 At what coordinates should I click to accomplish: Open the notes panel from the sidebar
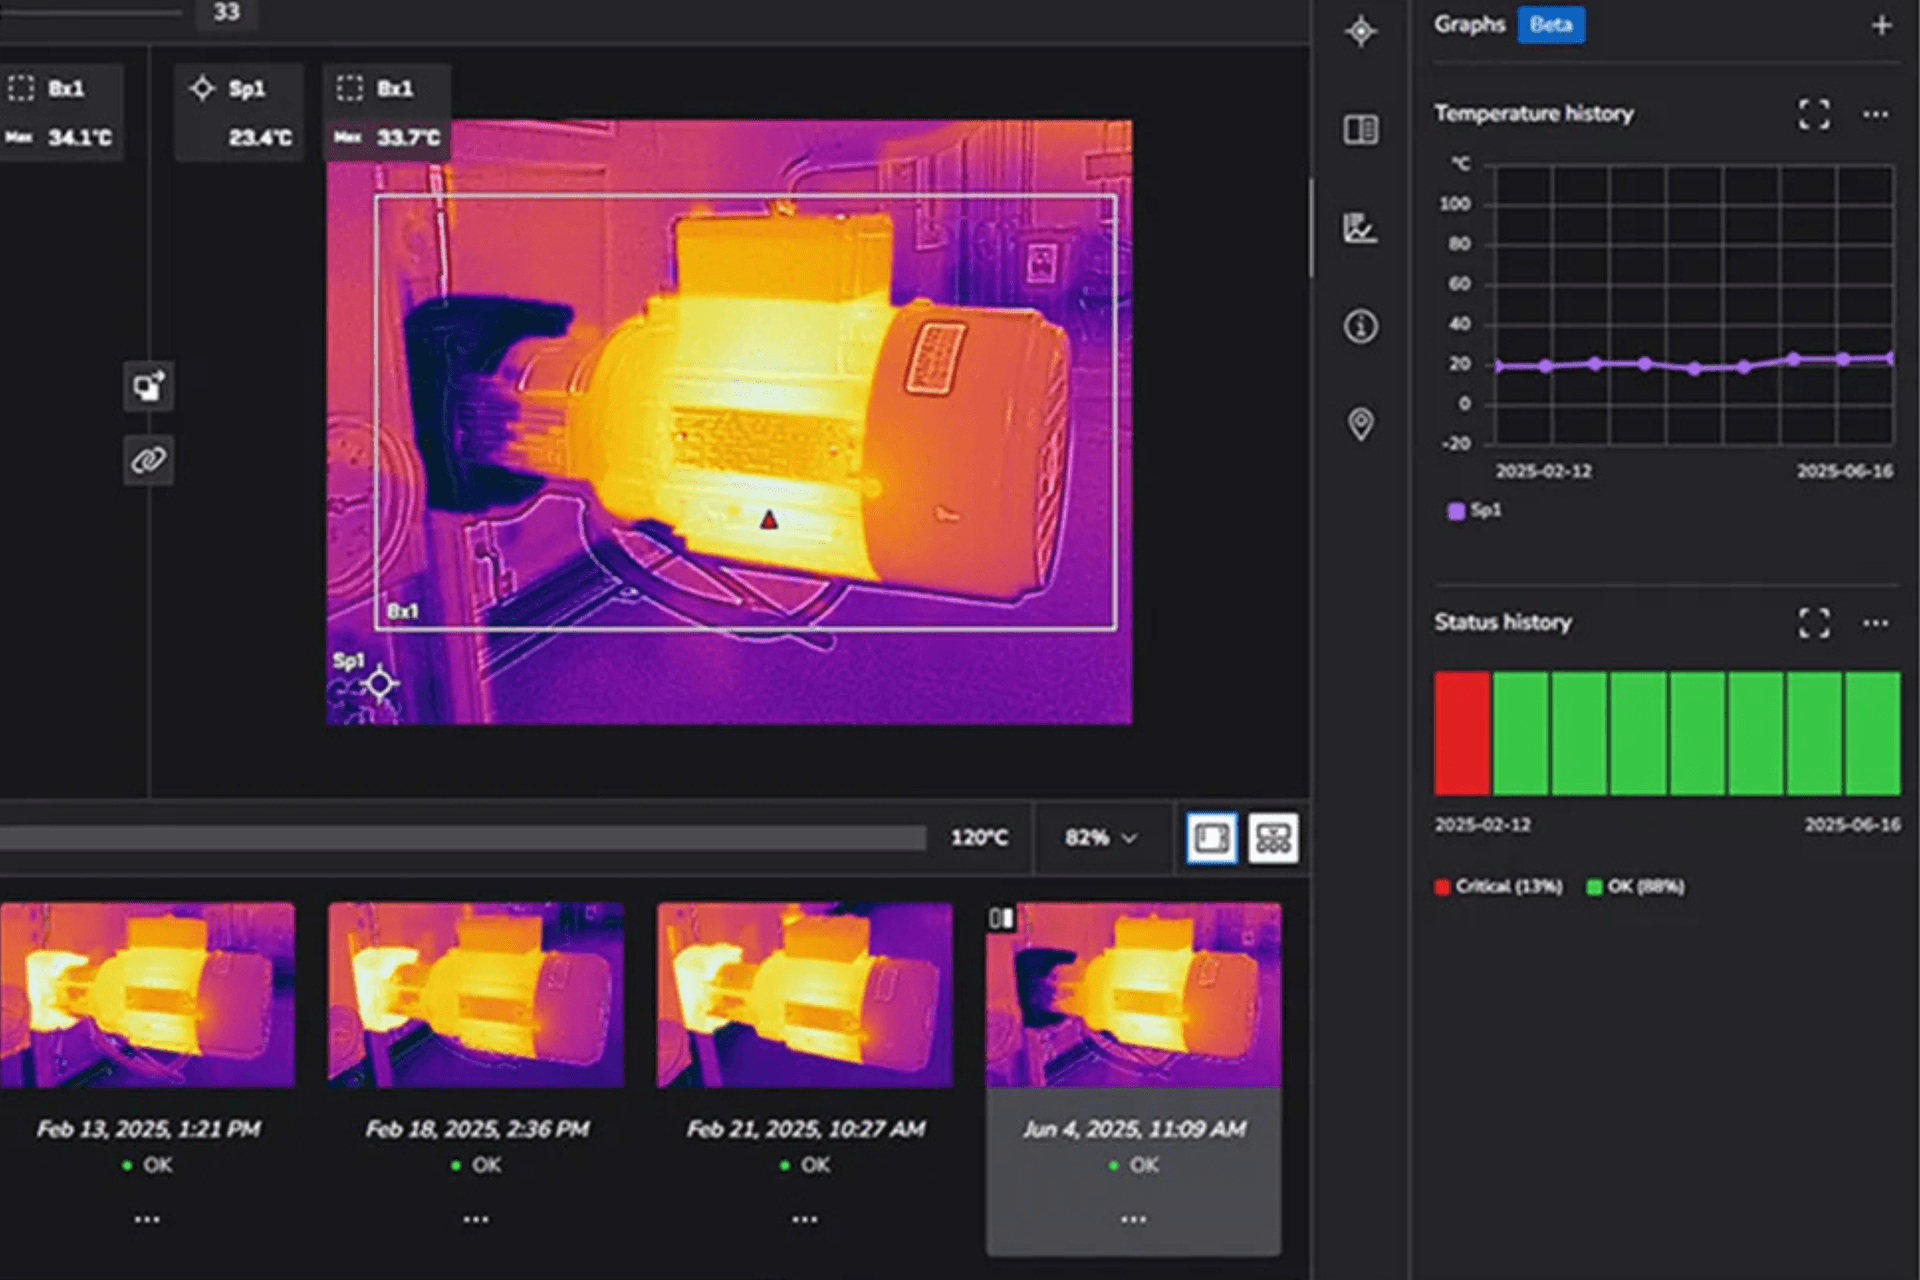coord(1360,130)
